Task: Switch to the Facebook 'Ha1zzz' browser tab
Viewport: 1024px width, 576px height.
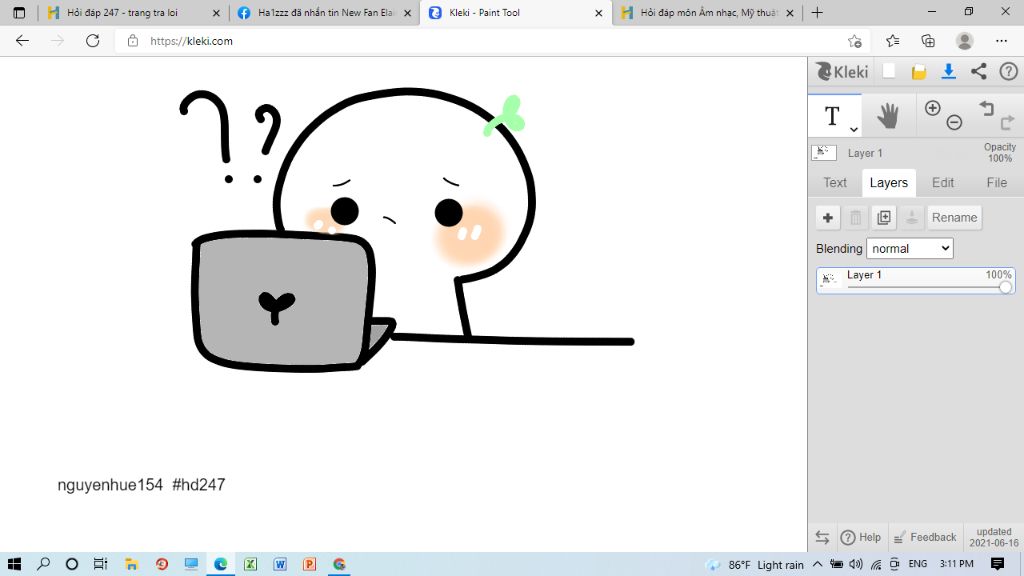Action: point(326,12)
